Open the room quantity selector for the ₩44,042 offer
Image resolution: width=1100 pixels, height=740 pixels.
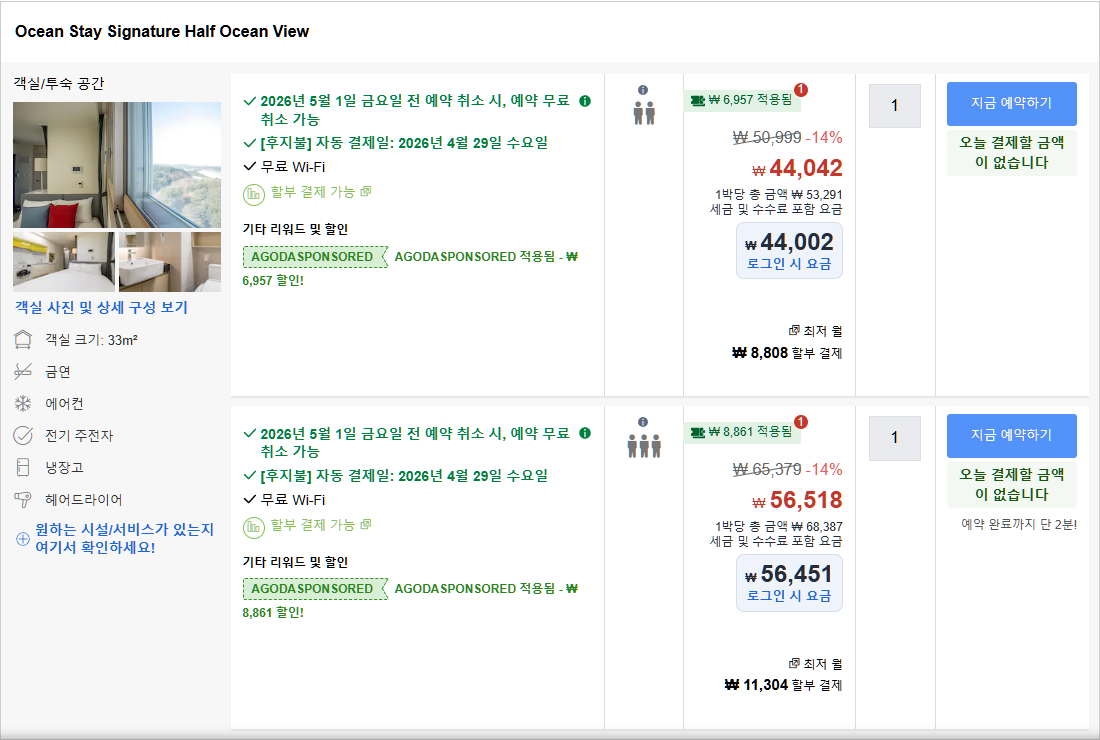point(894,105)
